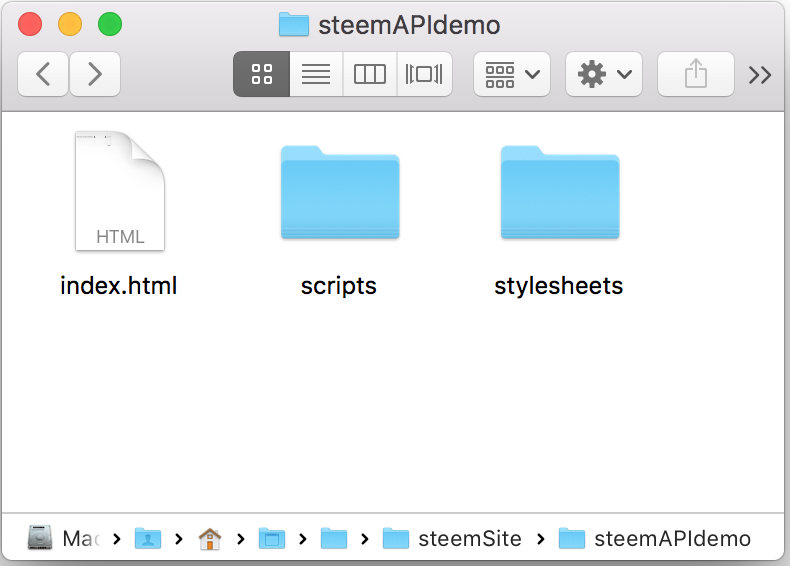Click steemAPIdemo in the path bar

(655, 538)
